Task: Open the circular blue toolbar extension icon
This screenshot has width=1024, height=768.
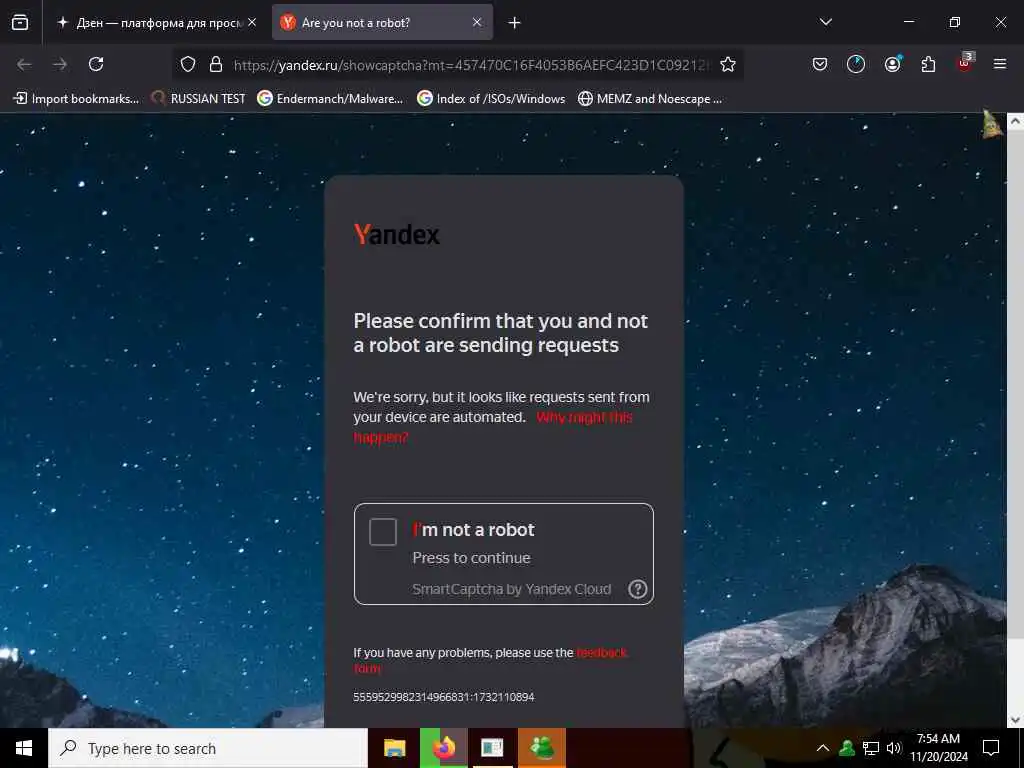Action: pos(856,64)
